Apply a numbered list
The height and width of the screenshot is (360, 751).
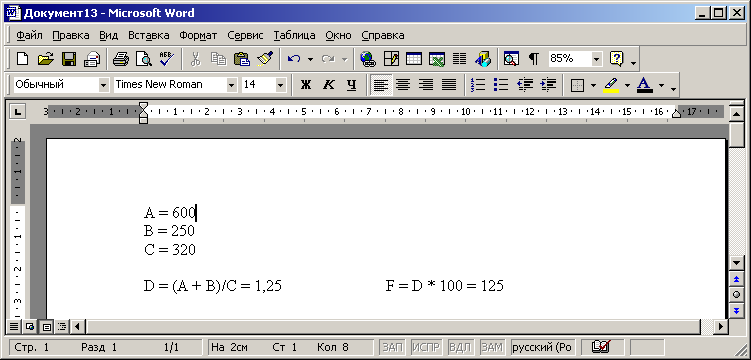pyautogui.click(x=478, y=85)
